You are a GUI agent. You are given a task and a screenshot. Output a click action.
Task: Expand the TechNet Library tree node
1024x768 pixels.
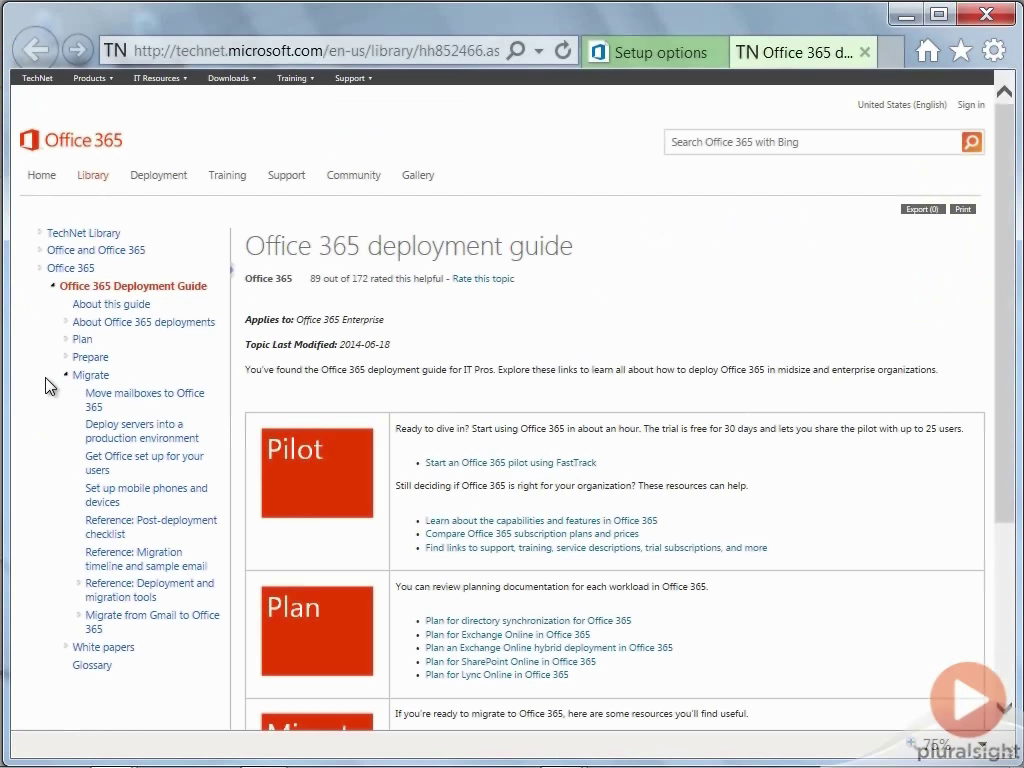point(40,232)
